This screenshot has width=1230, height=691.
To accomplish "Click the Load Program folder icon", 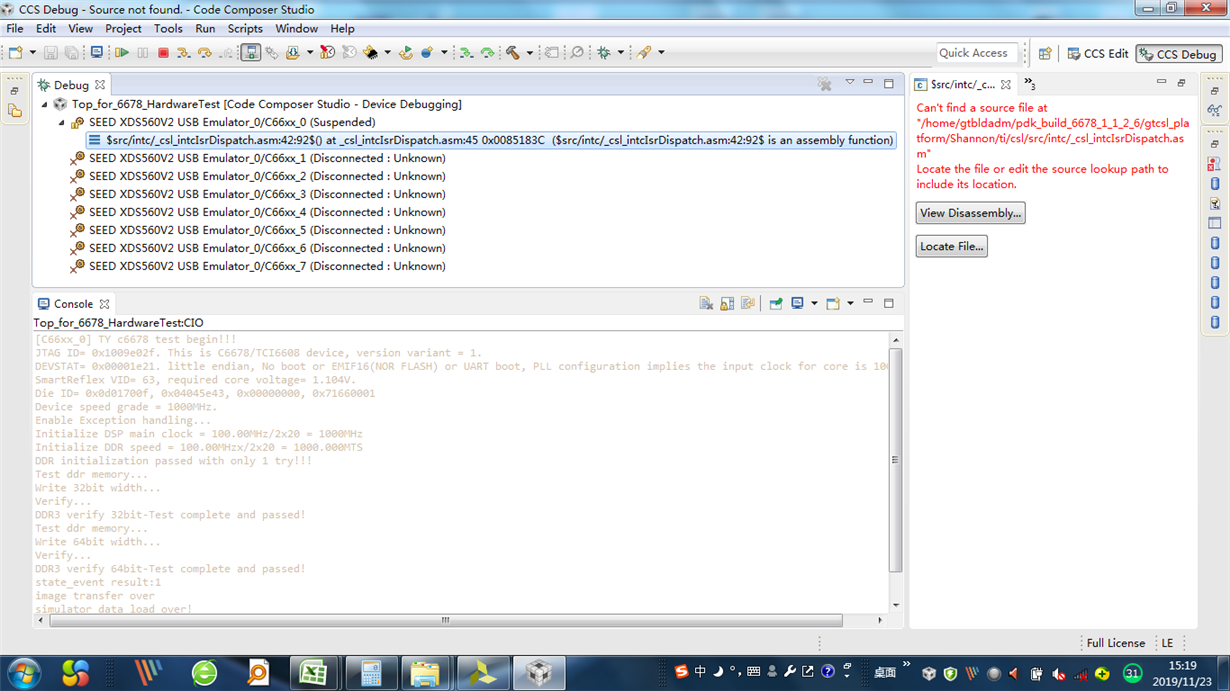I will (292, 52).
